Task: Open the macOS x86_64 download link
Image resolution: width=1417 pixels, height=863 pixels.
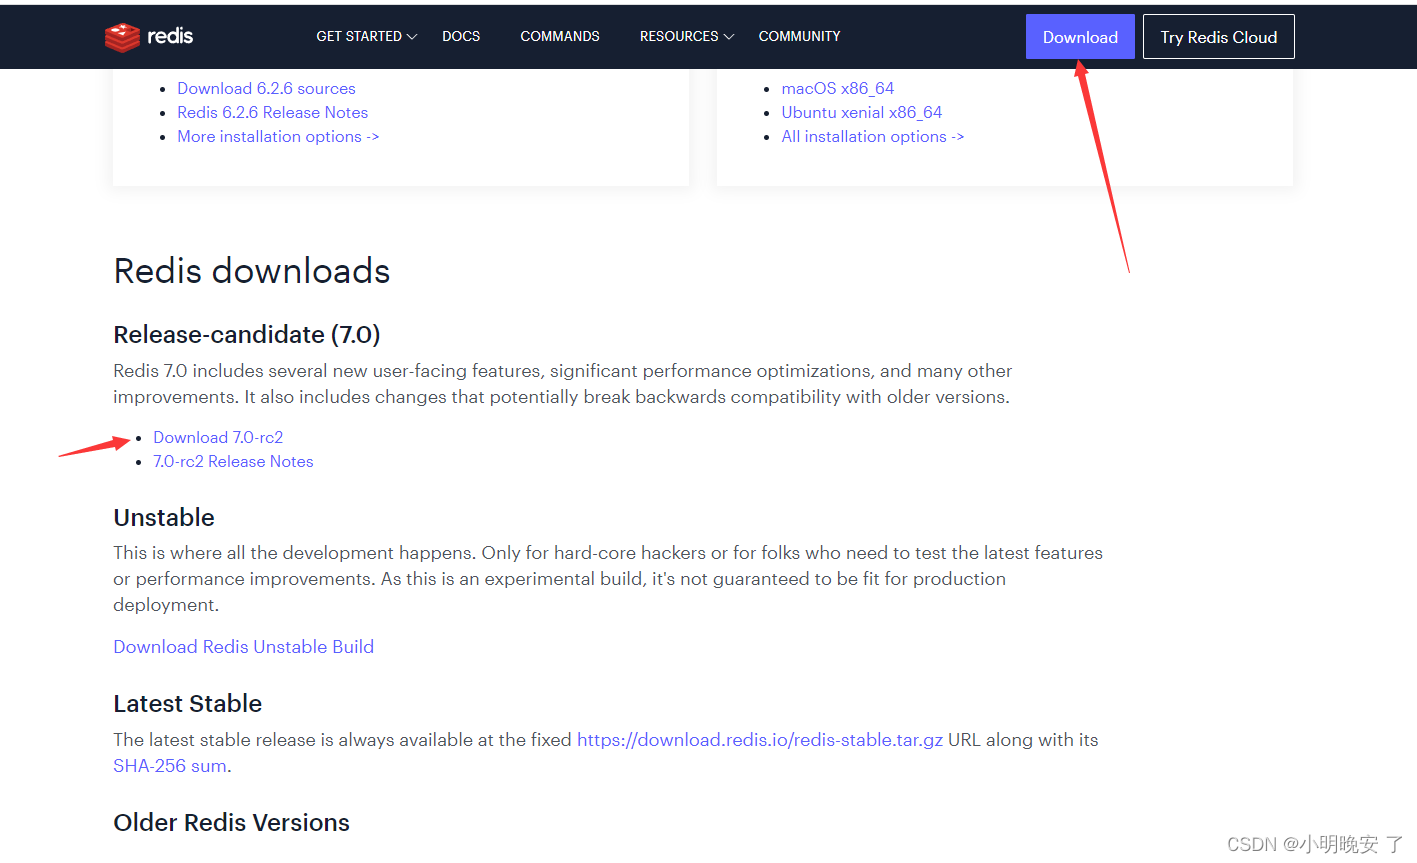Action: tap(838, 88)
